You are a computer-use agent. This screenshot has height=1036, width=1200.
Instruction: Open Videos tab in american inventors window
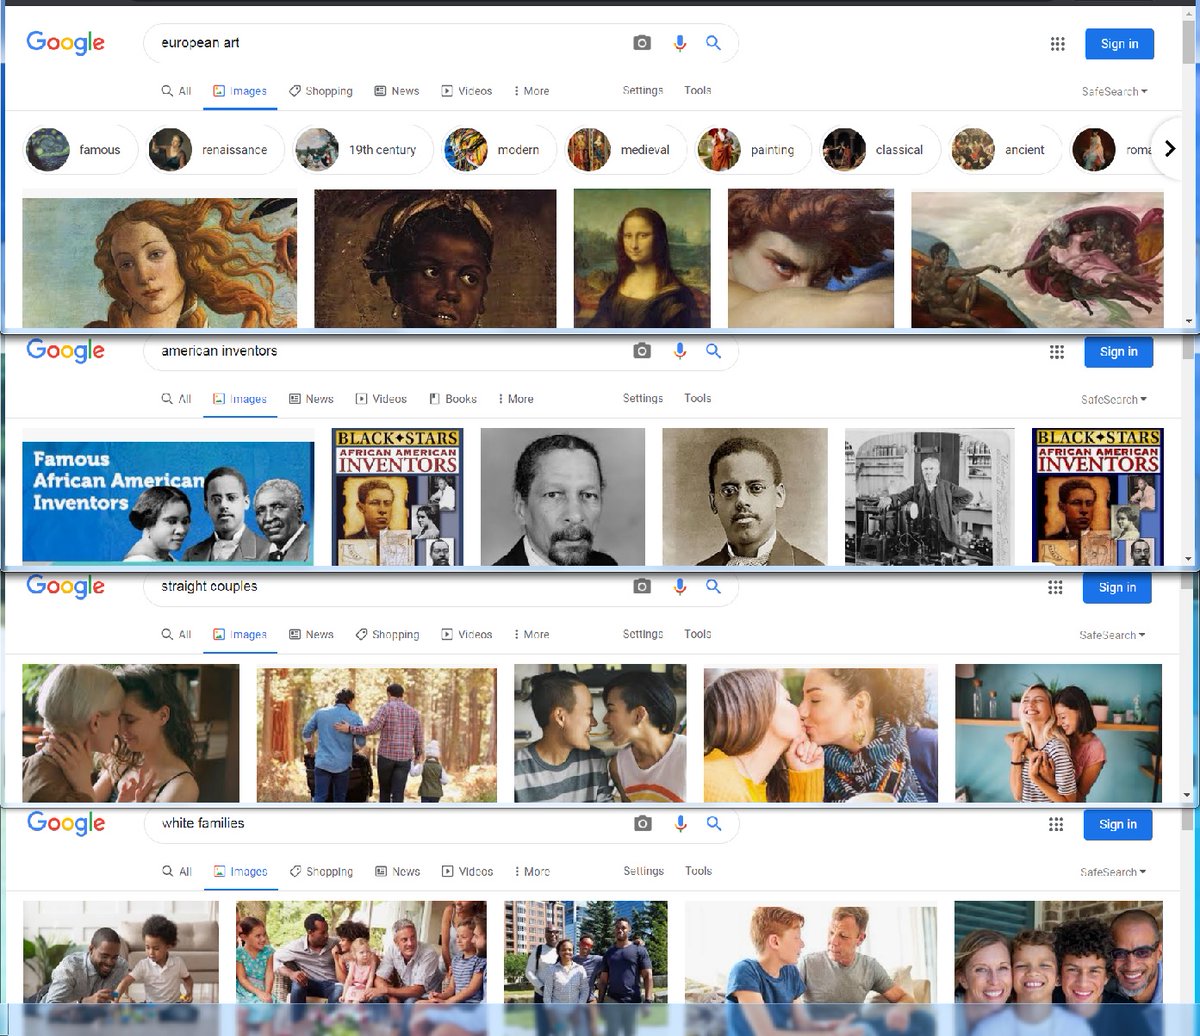(x=381, y=399)
